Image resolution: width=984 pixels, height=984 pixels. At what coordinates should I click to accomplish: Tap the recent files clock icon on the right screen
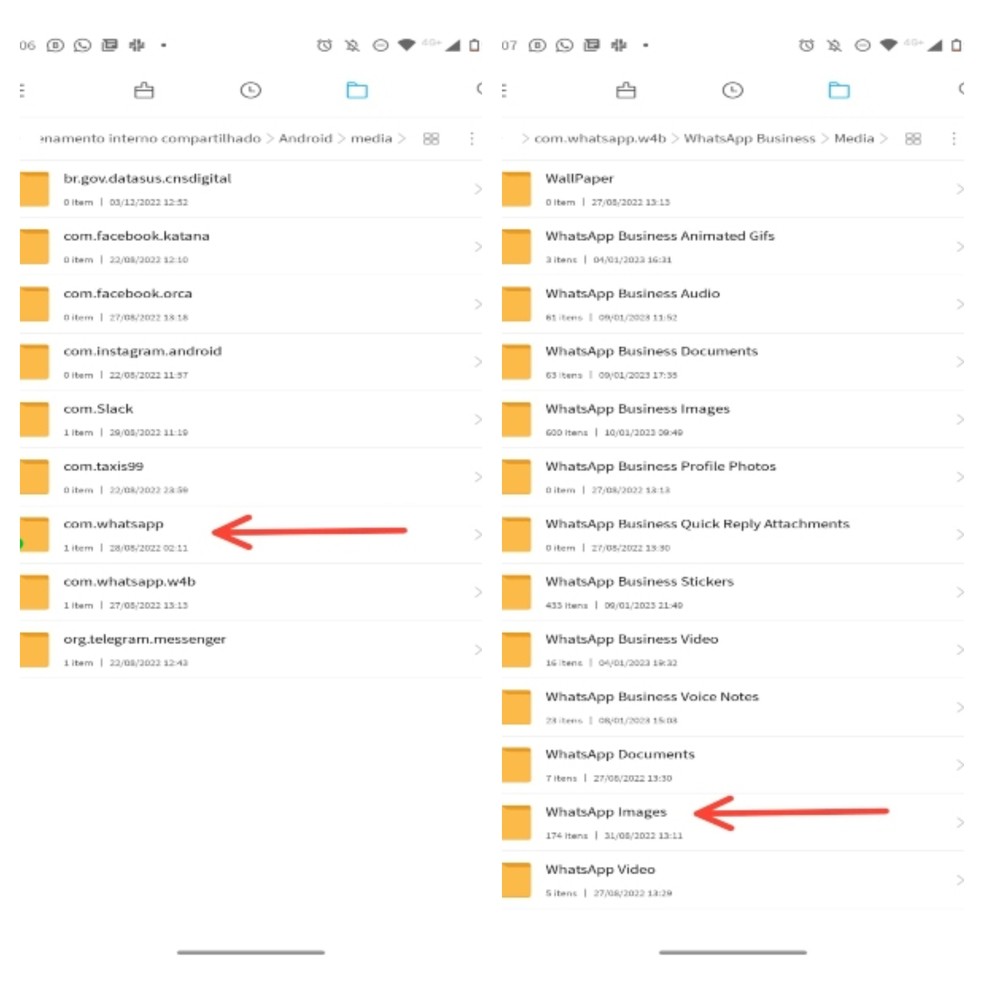(732, 90)
